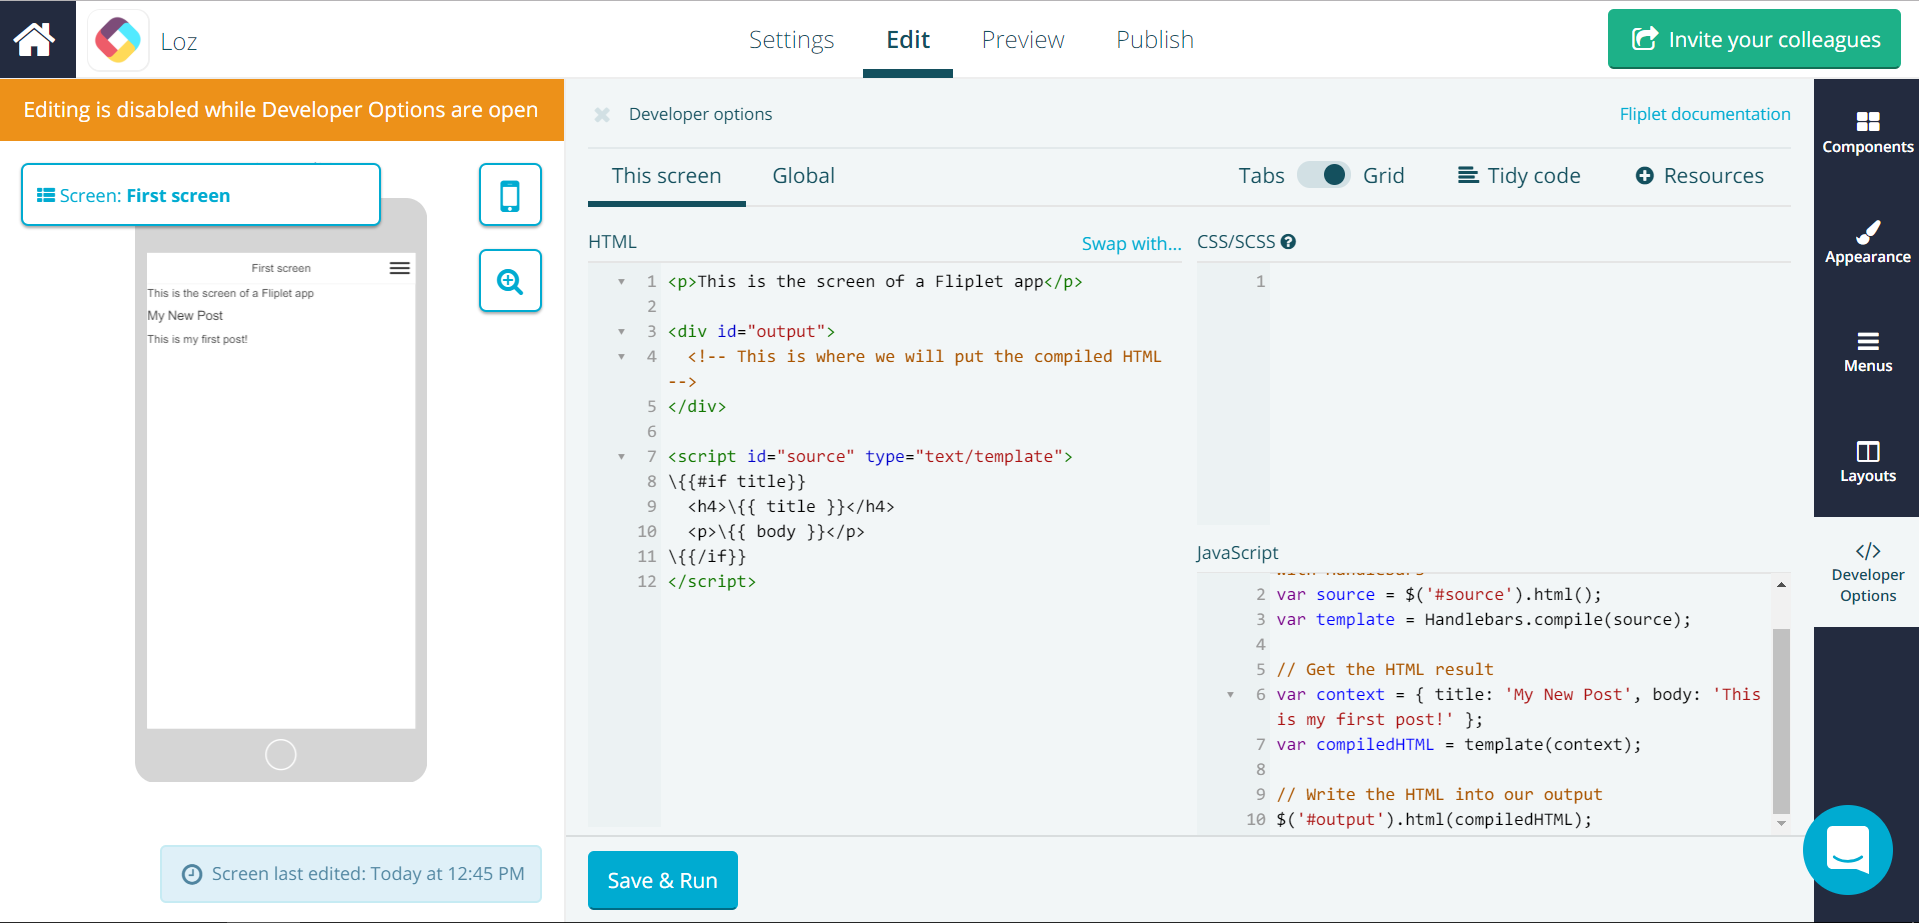This screenshot has width=1919, height=923.
Task: Toggle the Tabs/Grid layout switch
Action: 1323,175
